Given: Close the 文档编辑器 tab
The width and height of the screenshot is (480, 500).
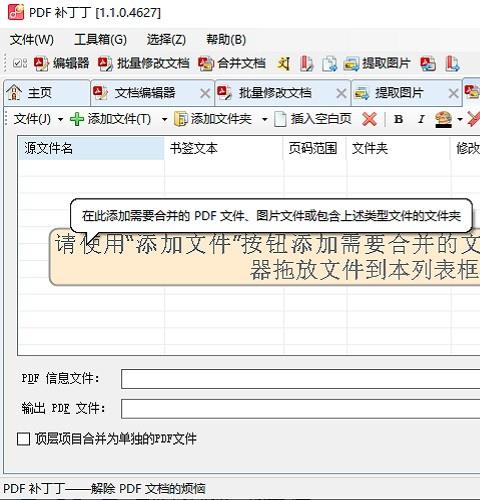Looking at the screenshot, I should (x=205, y=93).
